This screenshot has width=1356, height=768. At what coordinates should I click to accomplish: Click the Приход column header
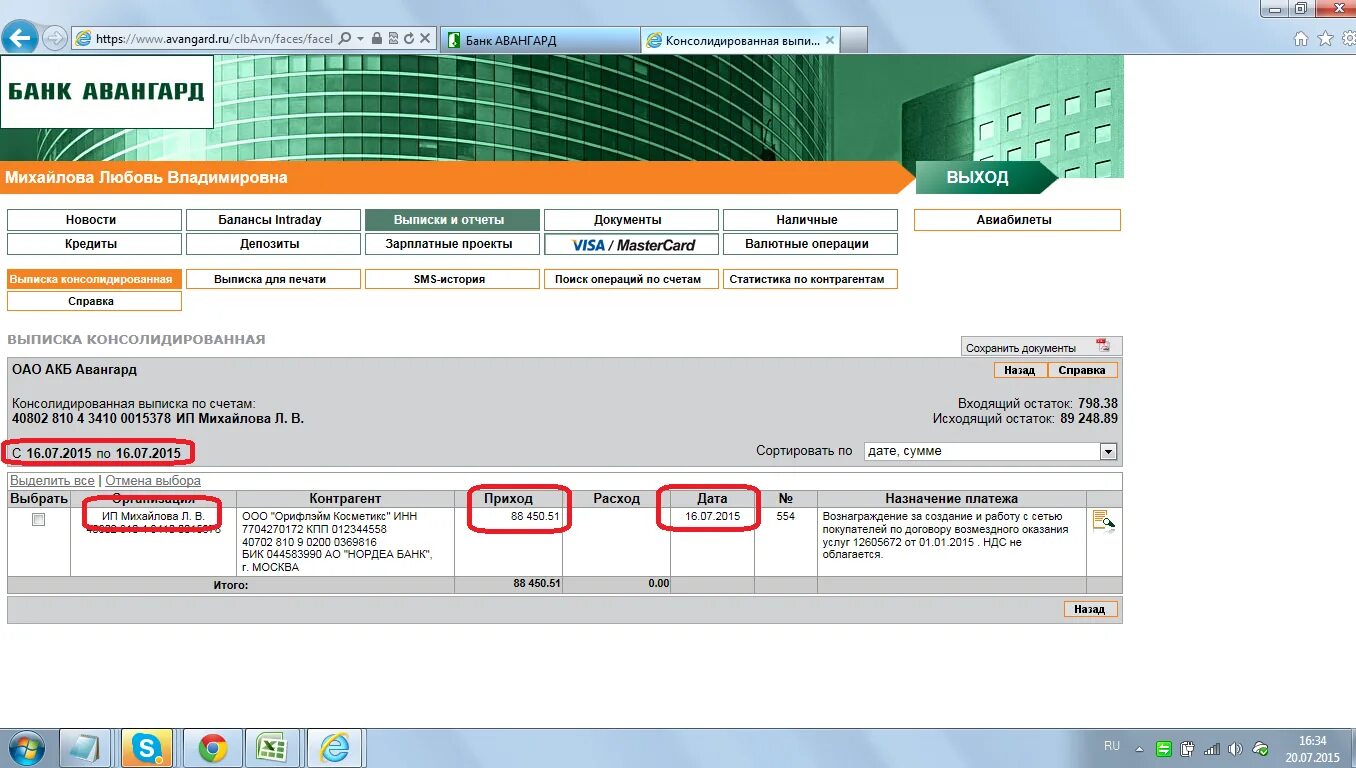click(508, 498)
